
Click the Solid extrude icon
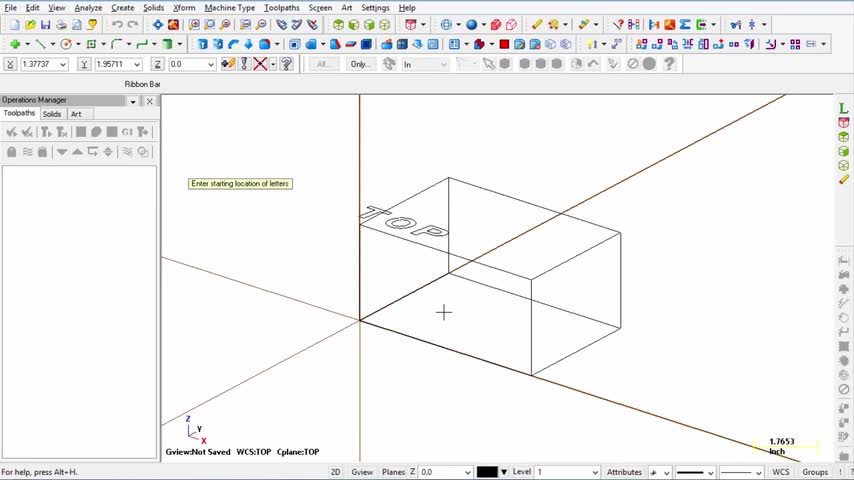click(202, 44)
